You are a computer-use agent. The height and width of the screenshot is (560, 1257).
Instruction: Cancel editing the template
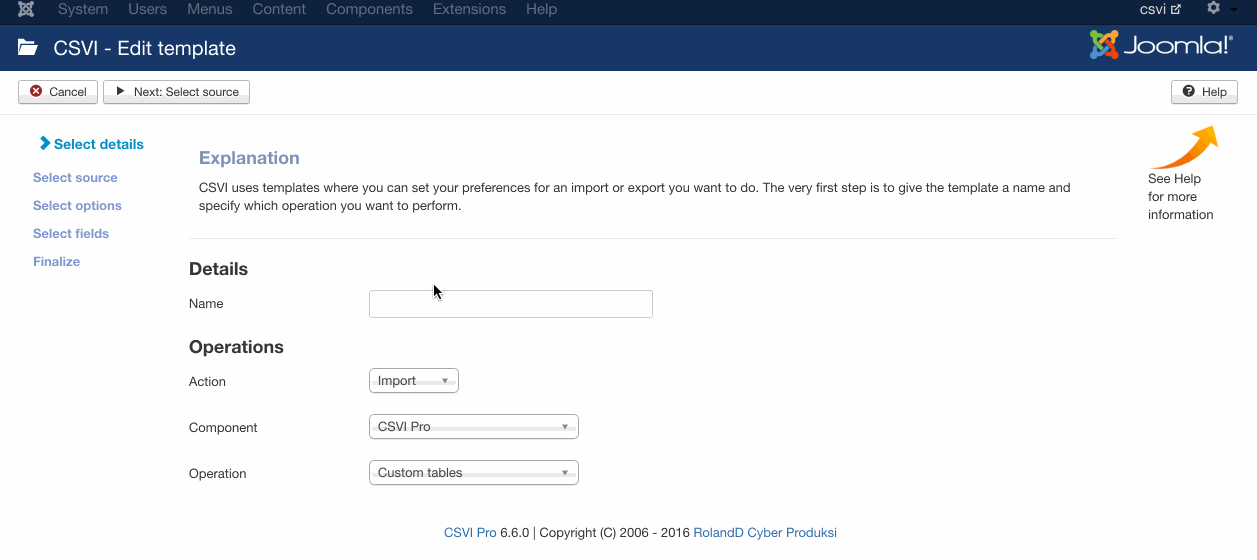58,92
